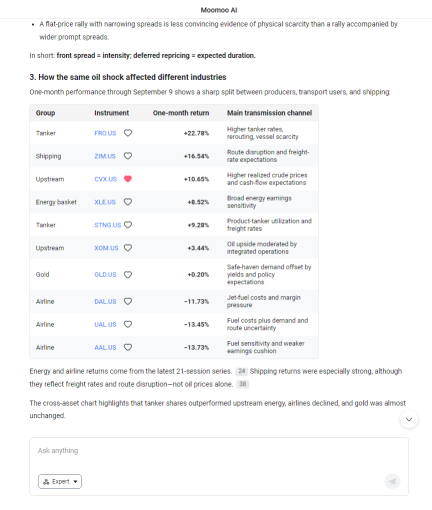Open the CVX.US stock link
432x510 pixels.
tap(106, 179)
